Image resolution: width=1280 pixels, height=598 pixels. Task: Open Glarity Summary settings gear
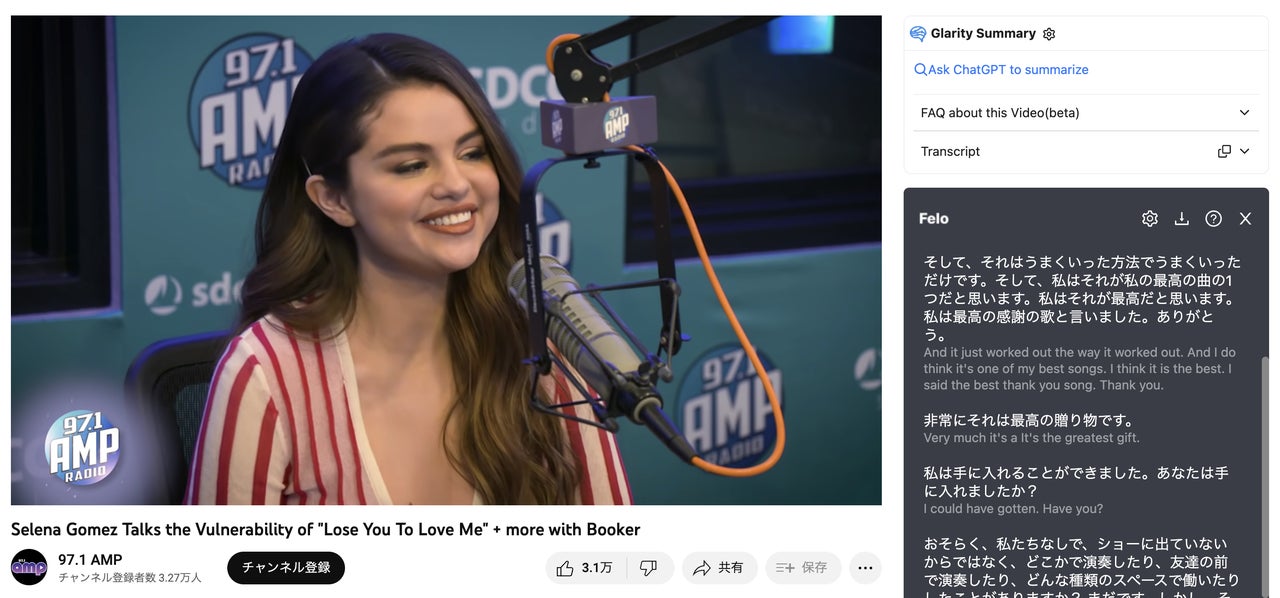(x=1049, y=34)
